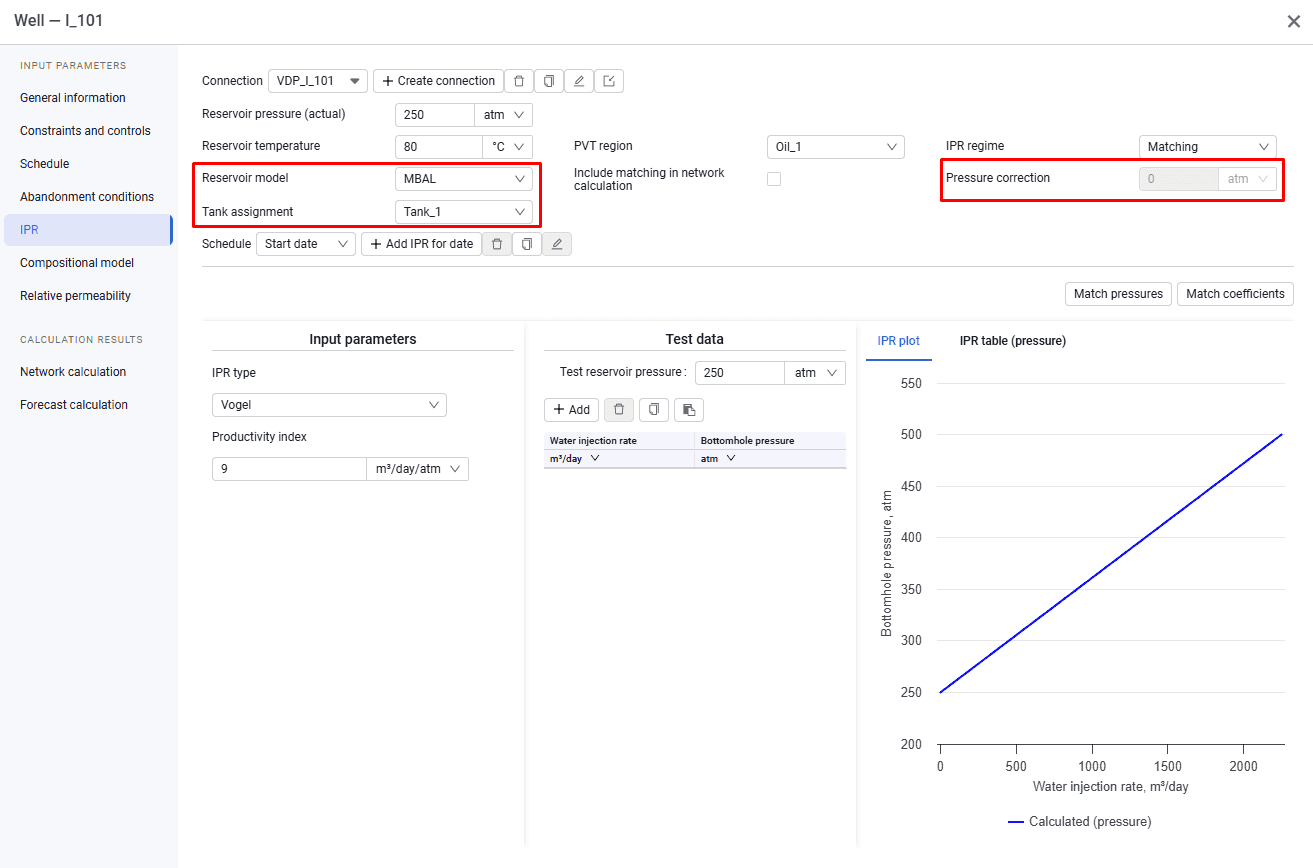Click the pencil icon next to Create connection
The width and height of the screenshot is (1313, 868).
pyautogui.click(x=578, y=81)
